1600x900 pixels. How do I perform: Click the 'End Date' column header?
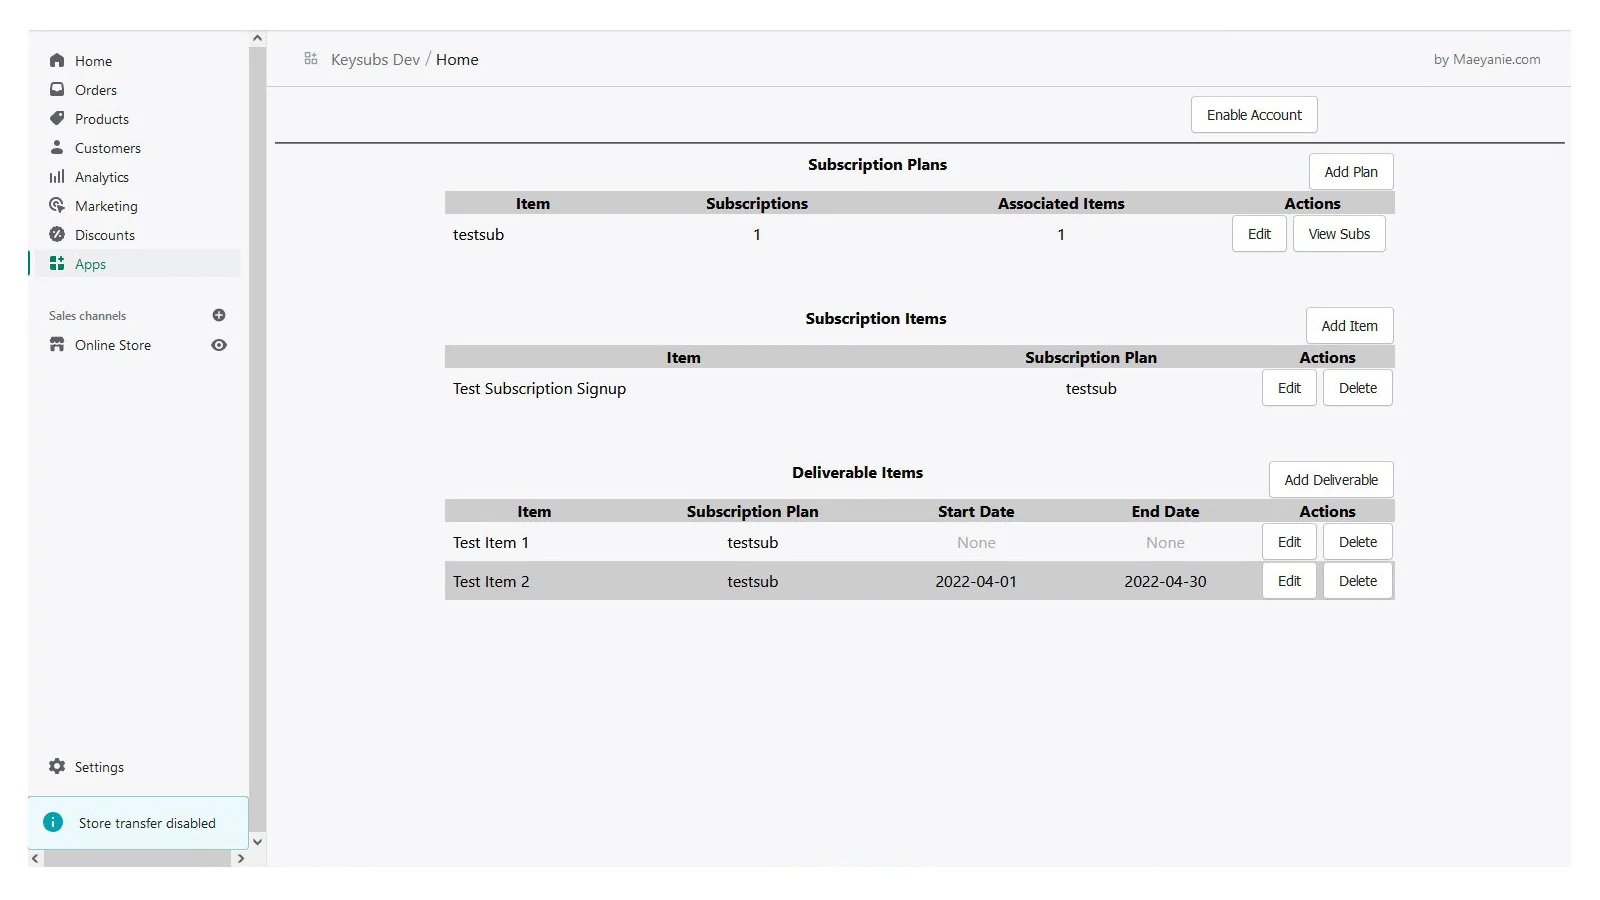(x=1165, y=512)
